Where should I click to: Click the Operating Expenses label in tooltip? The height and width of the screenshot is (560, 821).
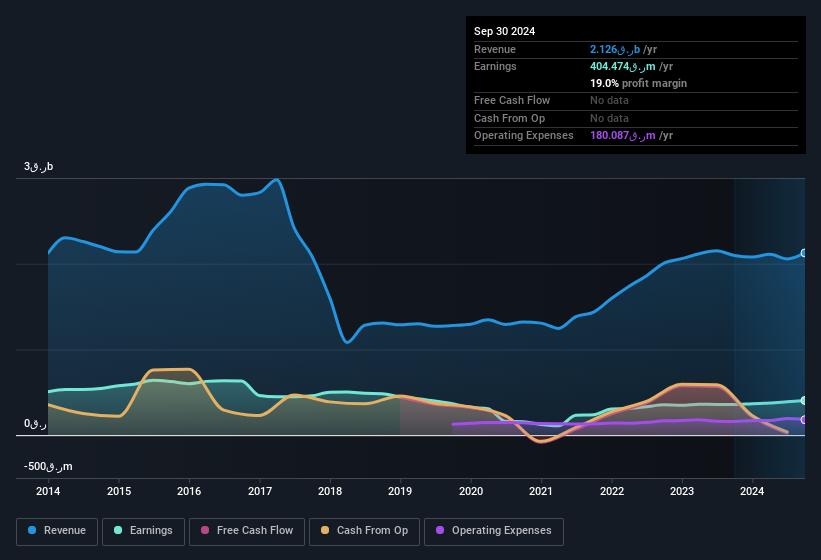click(524, 136)
